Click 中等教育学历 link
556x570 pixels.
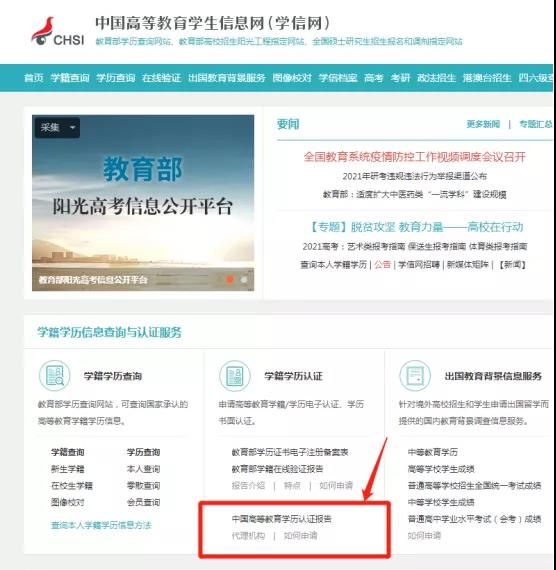(x=432, y=452)
